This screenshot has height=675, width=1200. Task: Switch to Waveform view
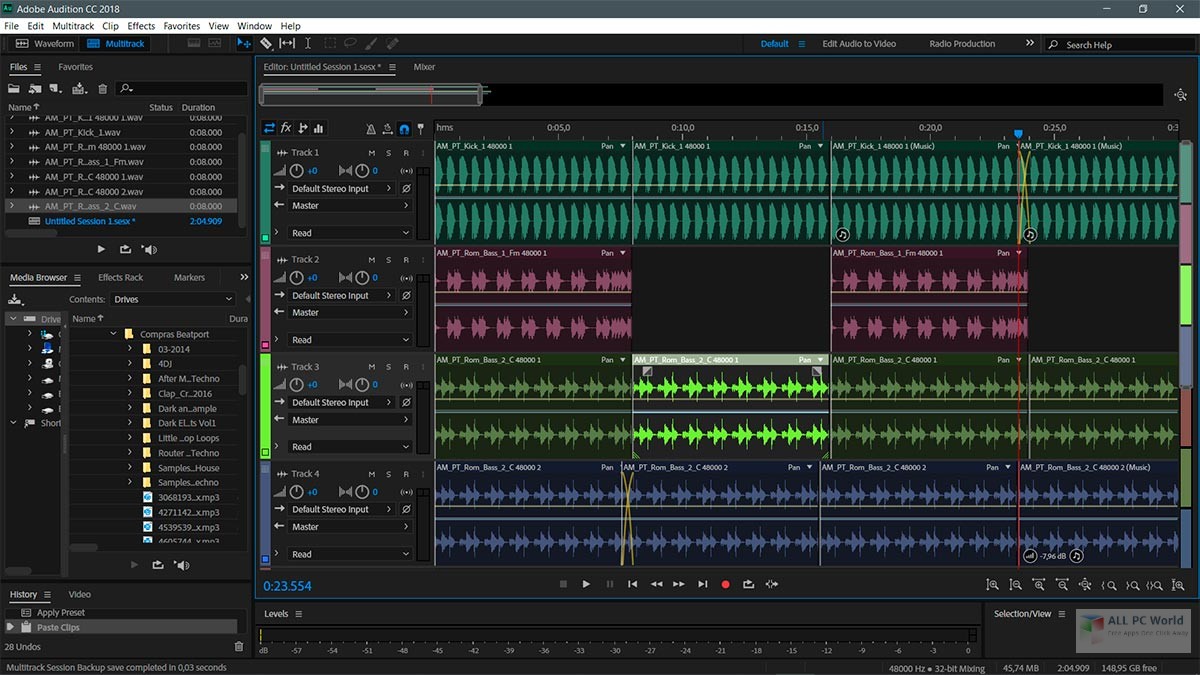coord(45,44)
